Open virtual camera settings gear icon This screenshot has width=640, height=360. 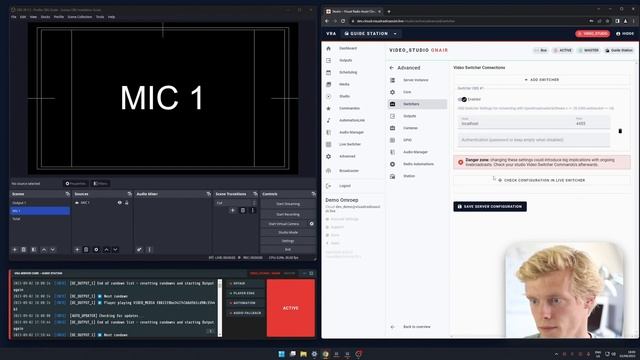(x=311, y=224)
